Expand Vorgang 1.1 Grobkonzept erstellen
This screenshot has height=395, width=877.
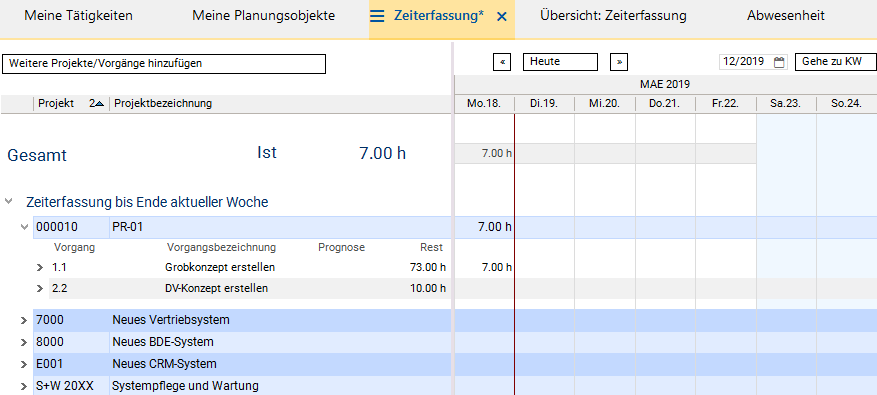[x=40, y=267]
